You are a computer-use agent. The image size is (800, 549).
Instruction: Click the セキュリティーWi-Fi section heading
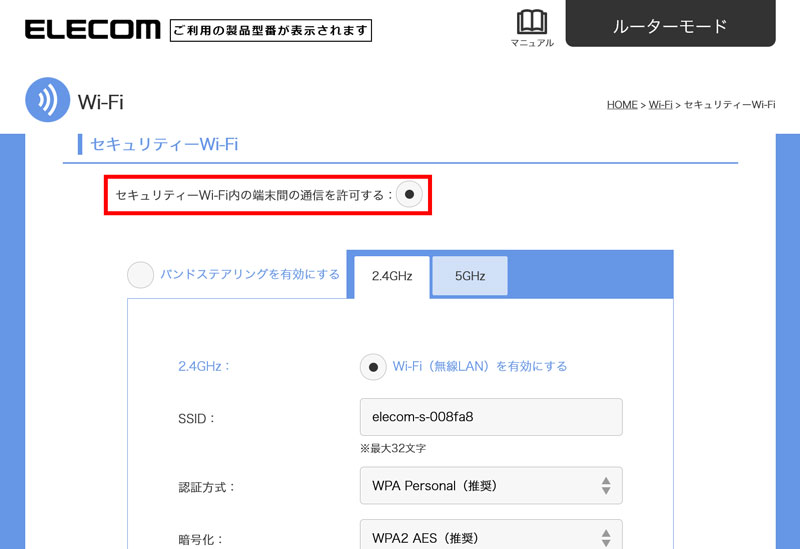click(x=164, y=144)
